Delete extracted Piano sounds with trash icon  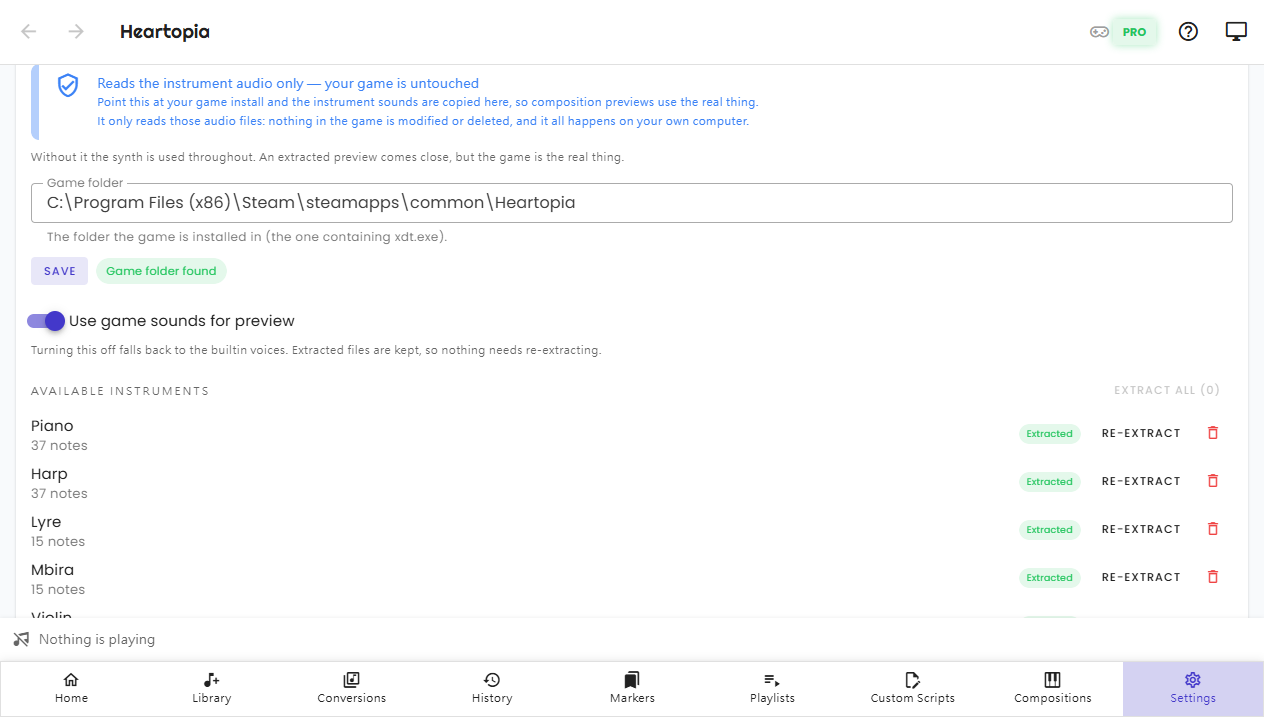1213,433
